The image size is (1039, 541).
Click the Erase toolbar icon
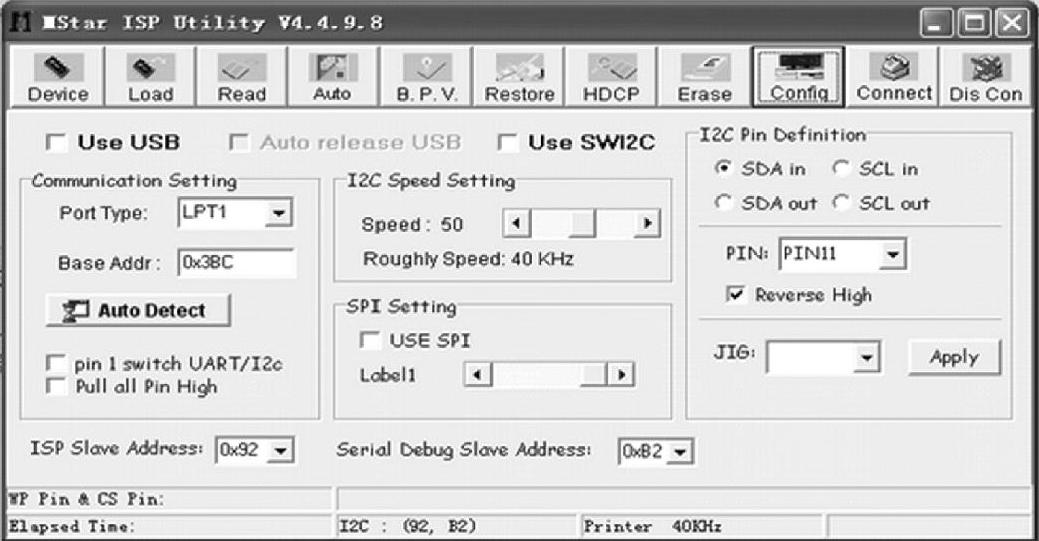point(704,77)
